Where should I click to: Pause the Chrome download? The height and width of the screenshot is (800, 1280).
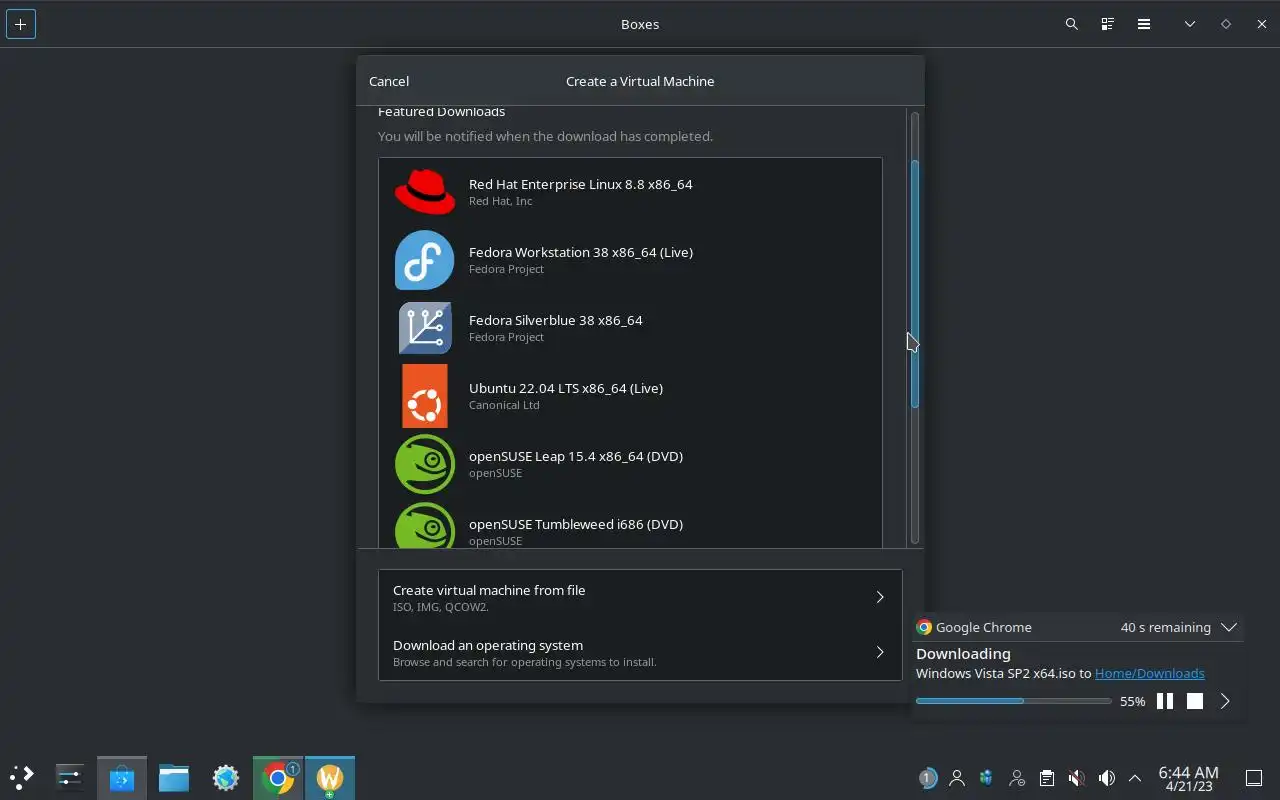click(1165, 701)
